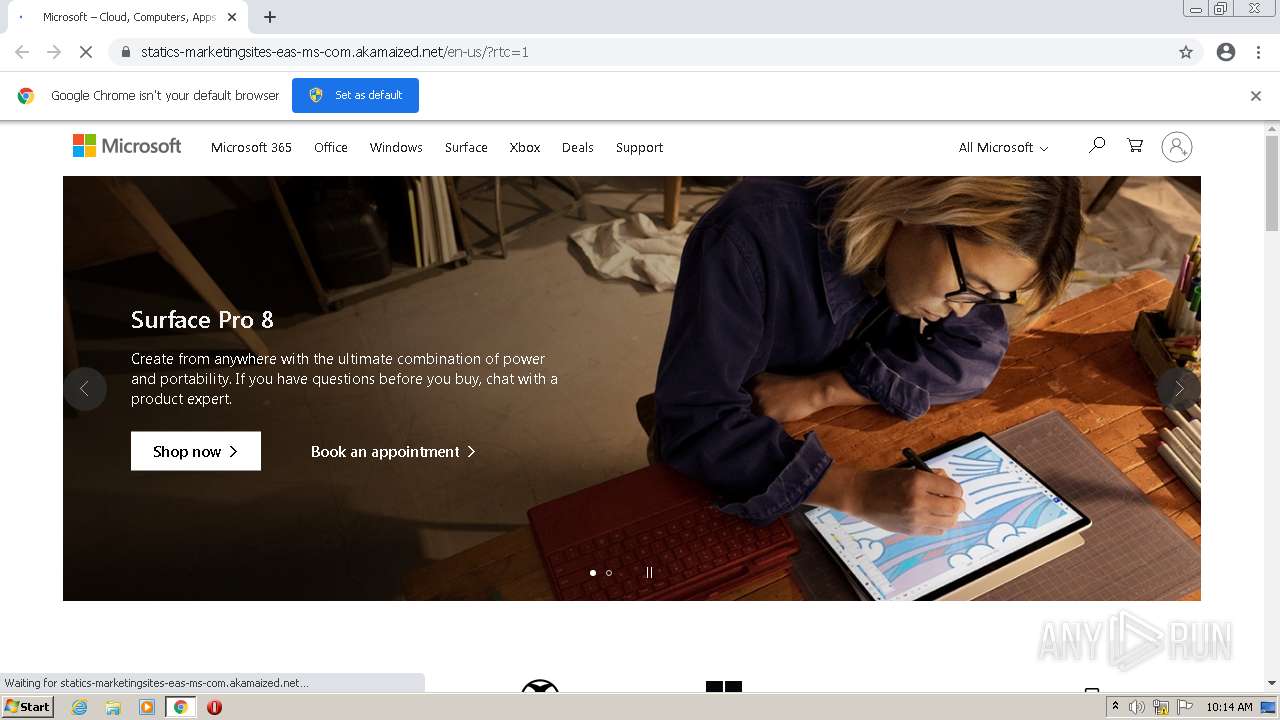Click Chrome forward arrow
1280x720 pixels.
(54, 52)
